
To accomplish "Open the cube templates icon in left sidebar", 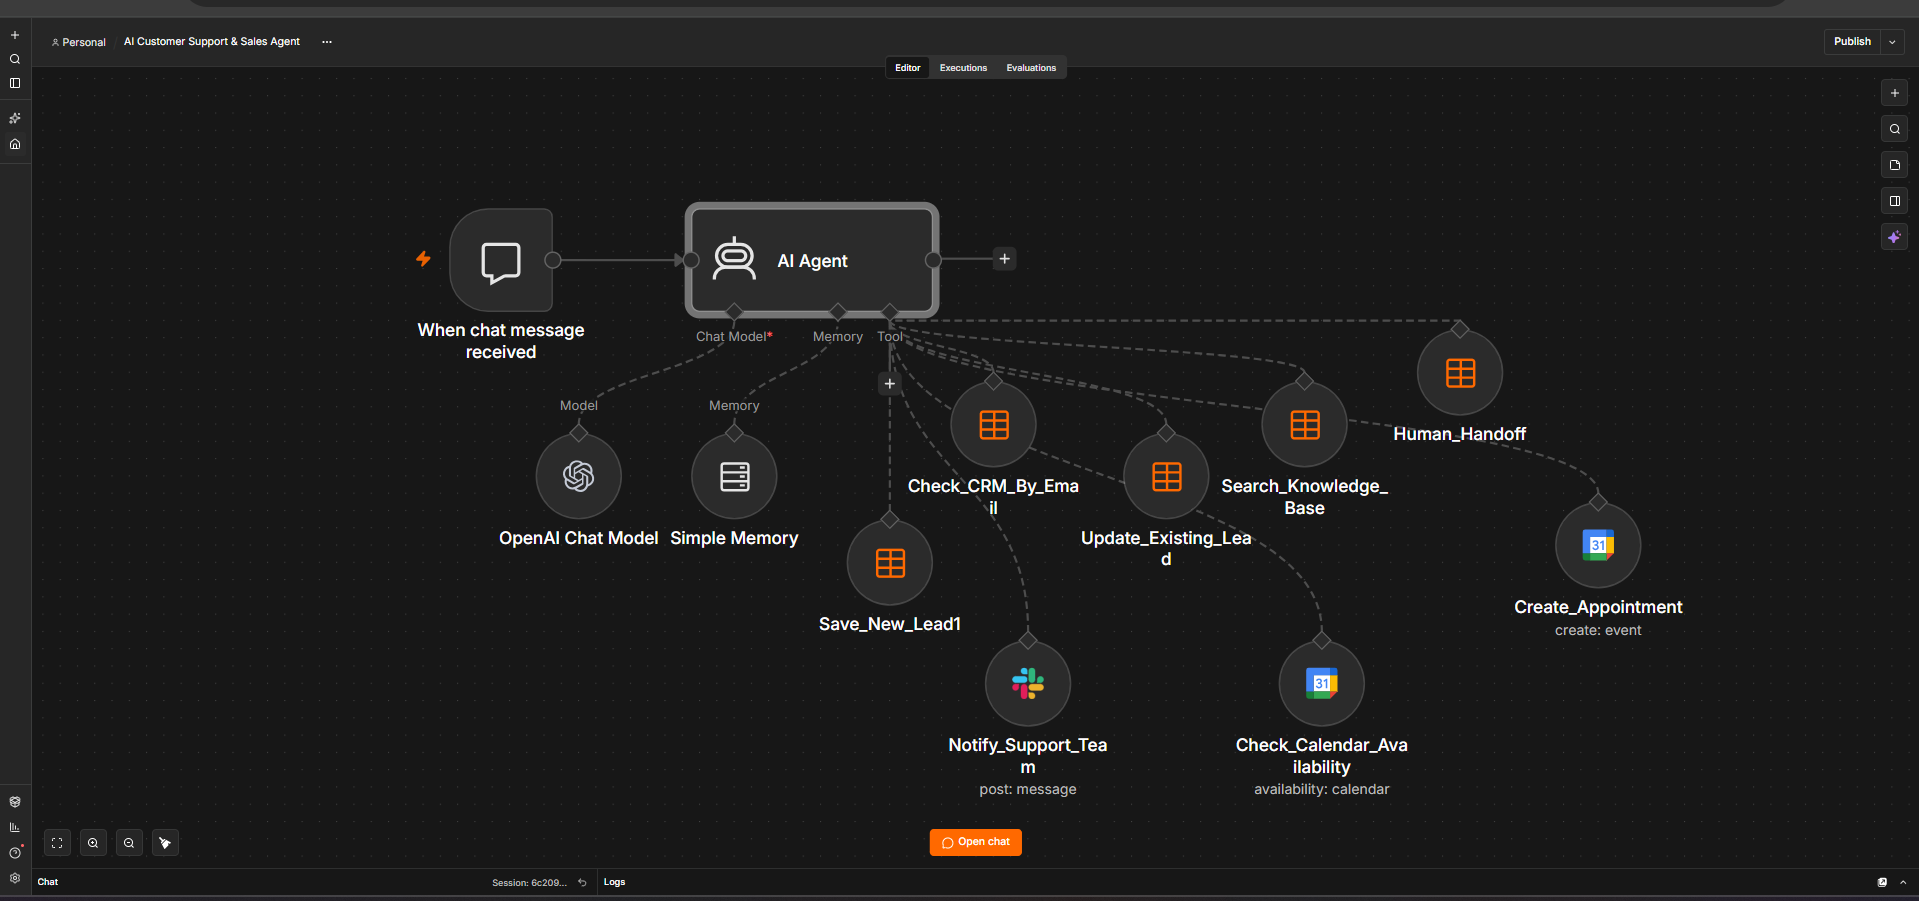I will tap(15, 802).
